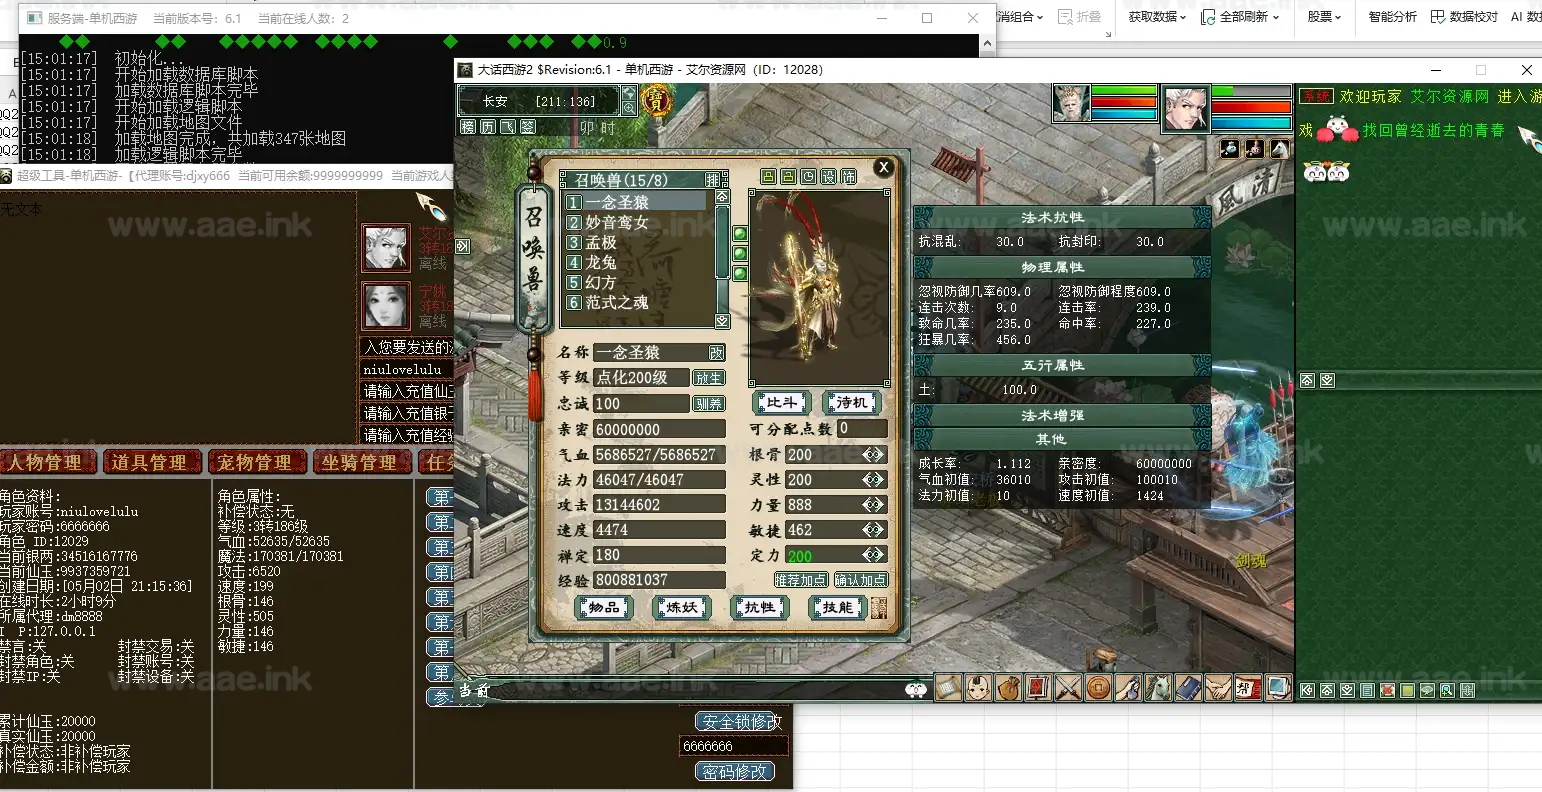Click the chat magnifier search icon
The height and width of the screenshot is (792, 1542).
coord(1447,690)
